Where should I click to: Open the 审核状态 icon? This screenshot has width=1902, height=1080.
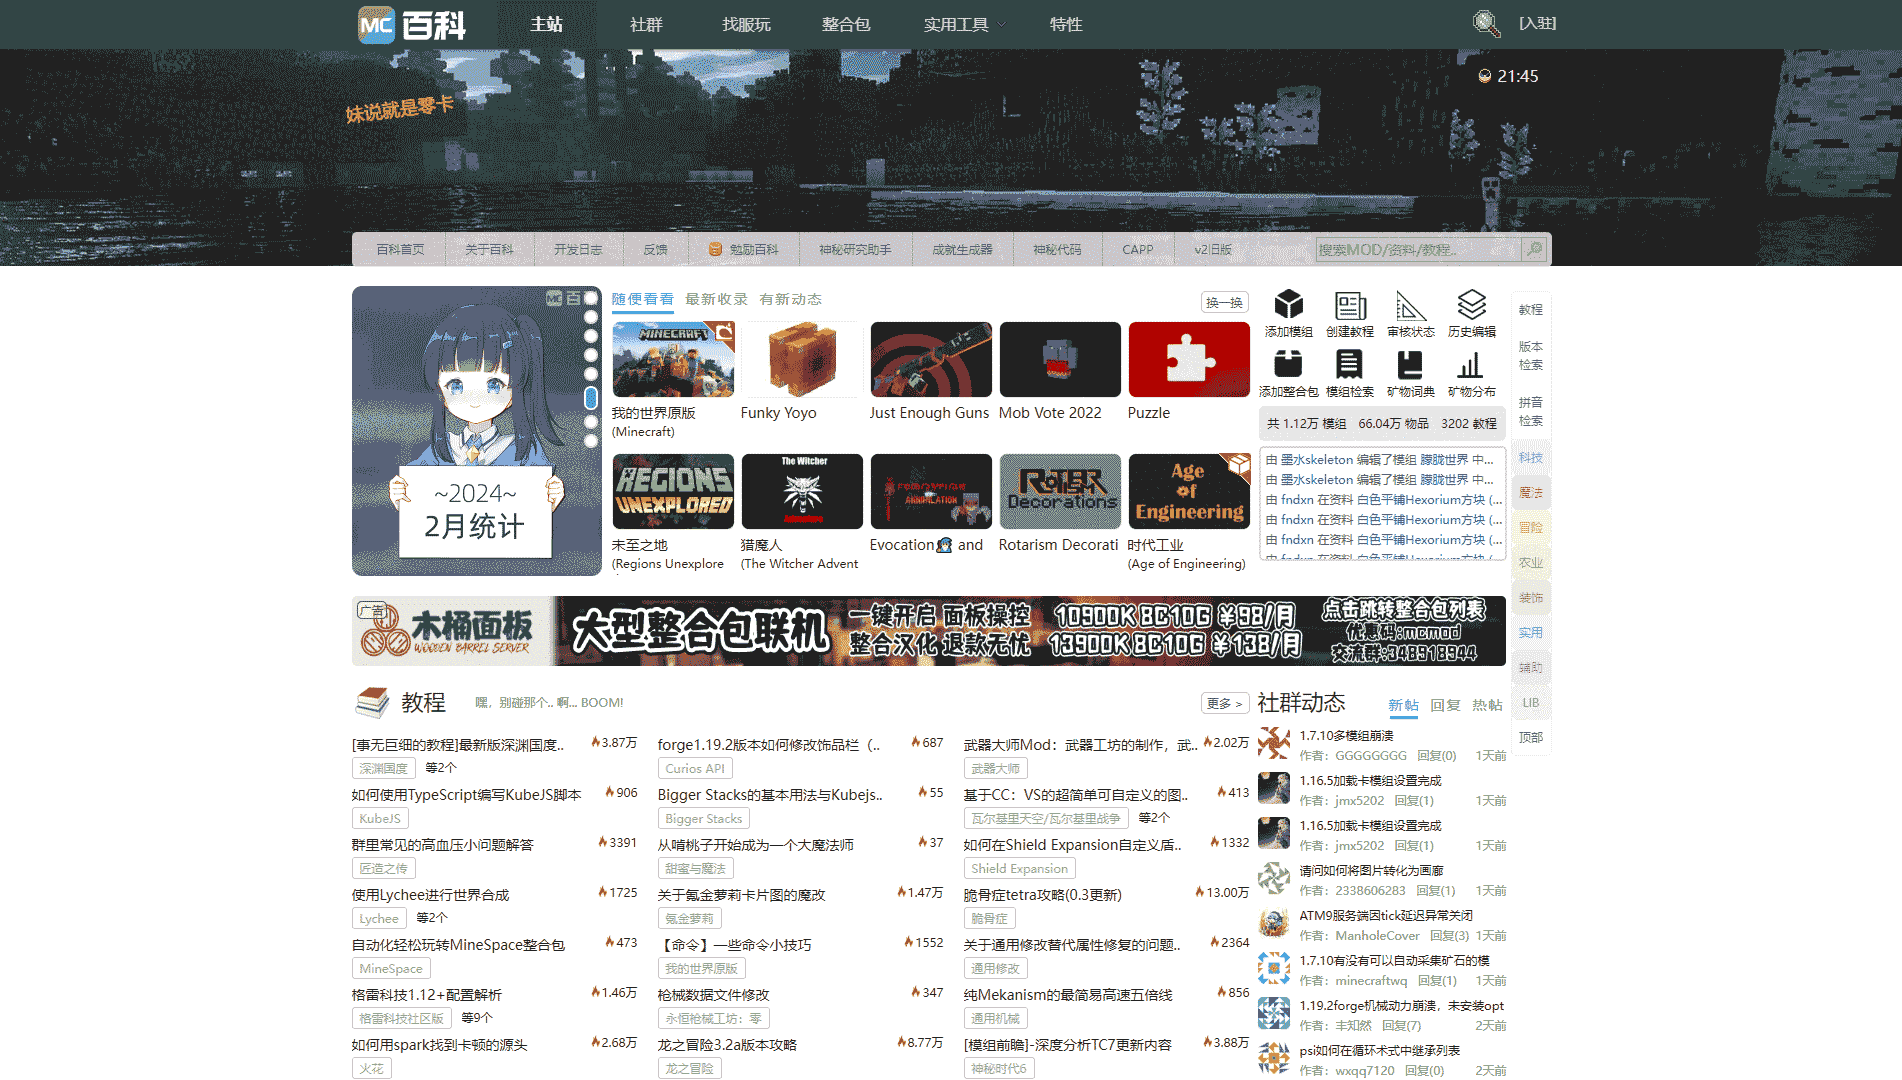point(1411,304)
